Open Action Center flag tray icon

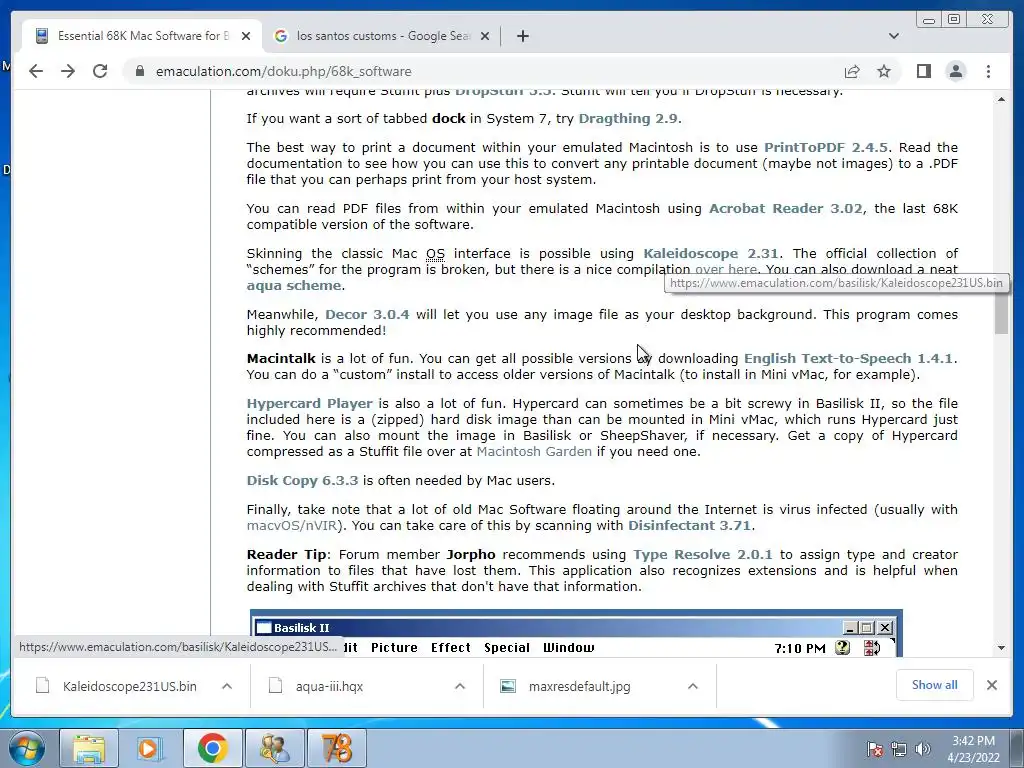(x=874, y=749)
